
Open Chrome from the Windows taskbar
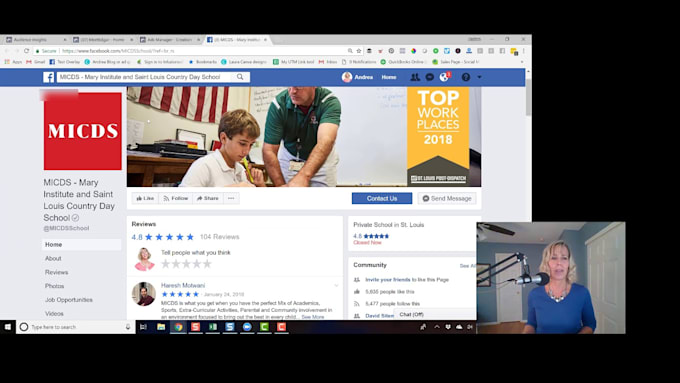tap(178, 327)
